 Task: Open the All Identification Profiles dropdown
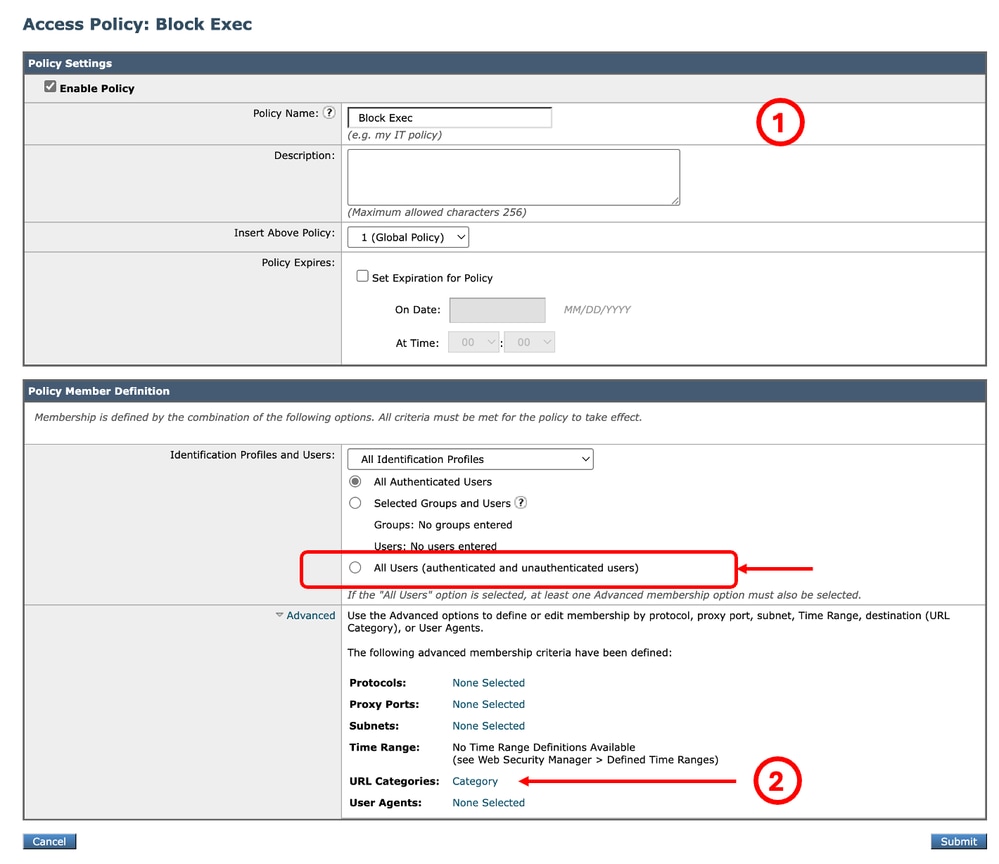click(469, 458)
